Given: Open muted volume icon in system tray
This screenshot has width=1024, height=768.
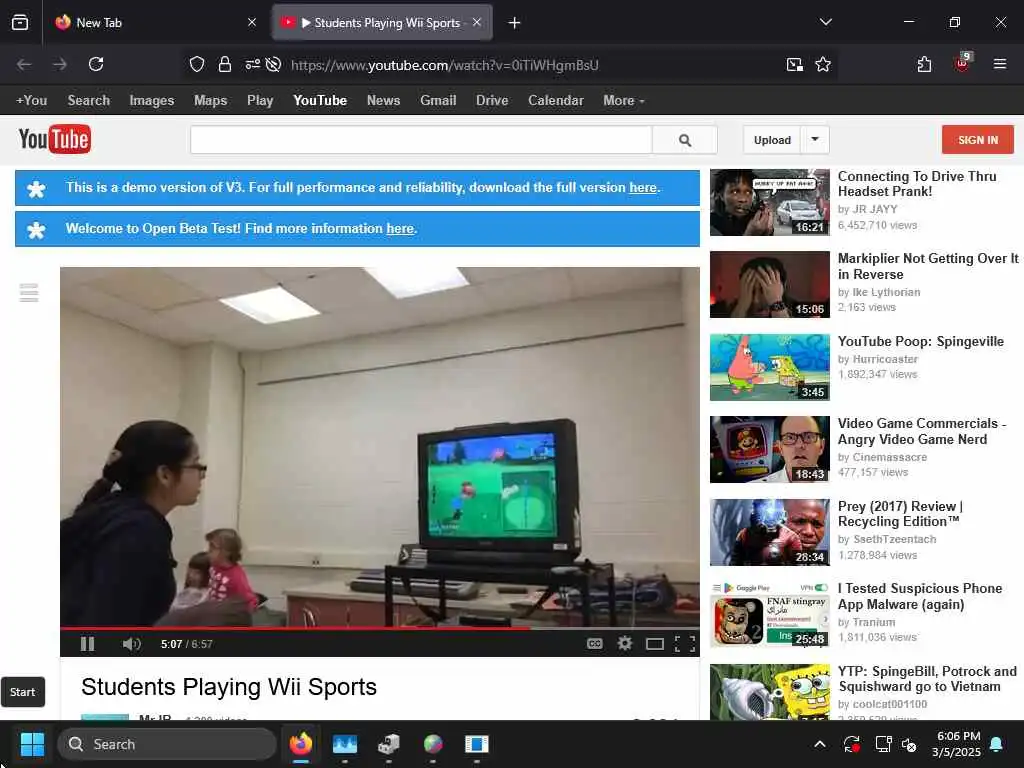Looking at the screenshot, I should coord(910,744).
